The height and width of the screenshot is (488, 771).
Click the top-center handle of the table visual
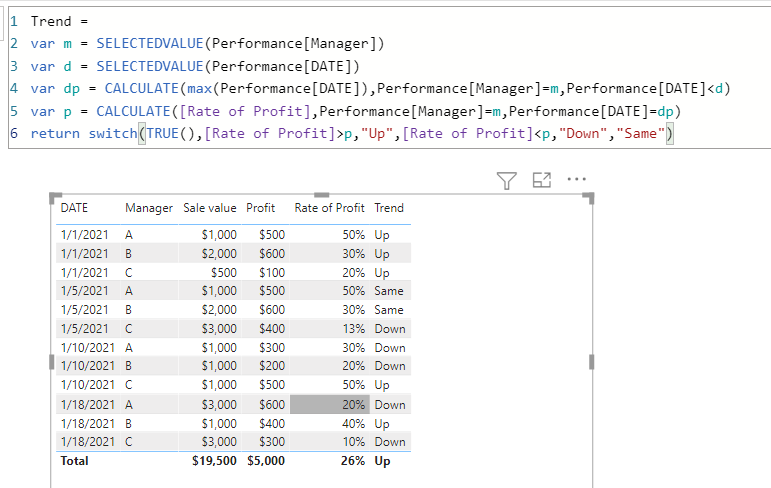321,195
